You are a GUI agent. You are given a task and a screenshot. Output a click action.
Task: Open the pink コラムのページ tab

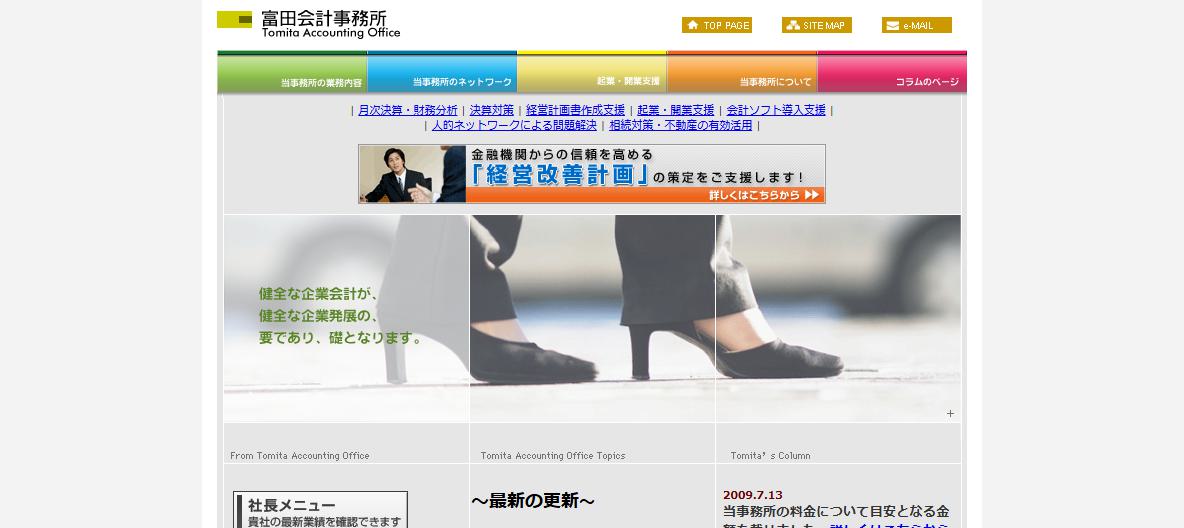(x=893, y=73)
